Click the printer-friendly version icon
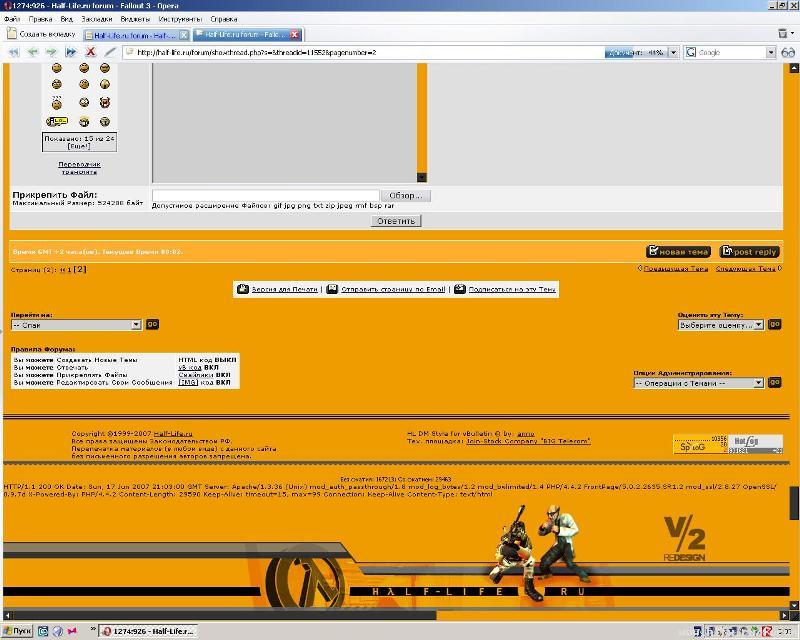 click(x=242, y=289)
